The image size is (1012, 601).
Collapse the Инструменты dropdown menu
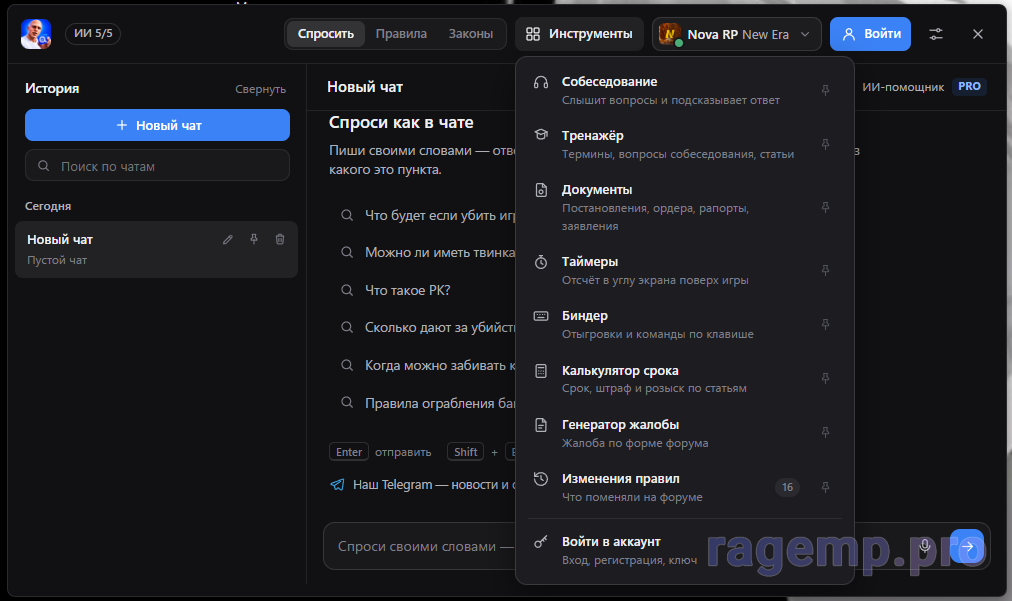click(x=580, y=34)
